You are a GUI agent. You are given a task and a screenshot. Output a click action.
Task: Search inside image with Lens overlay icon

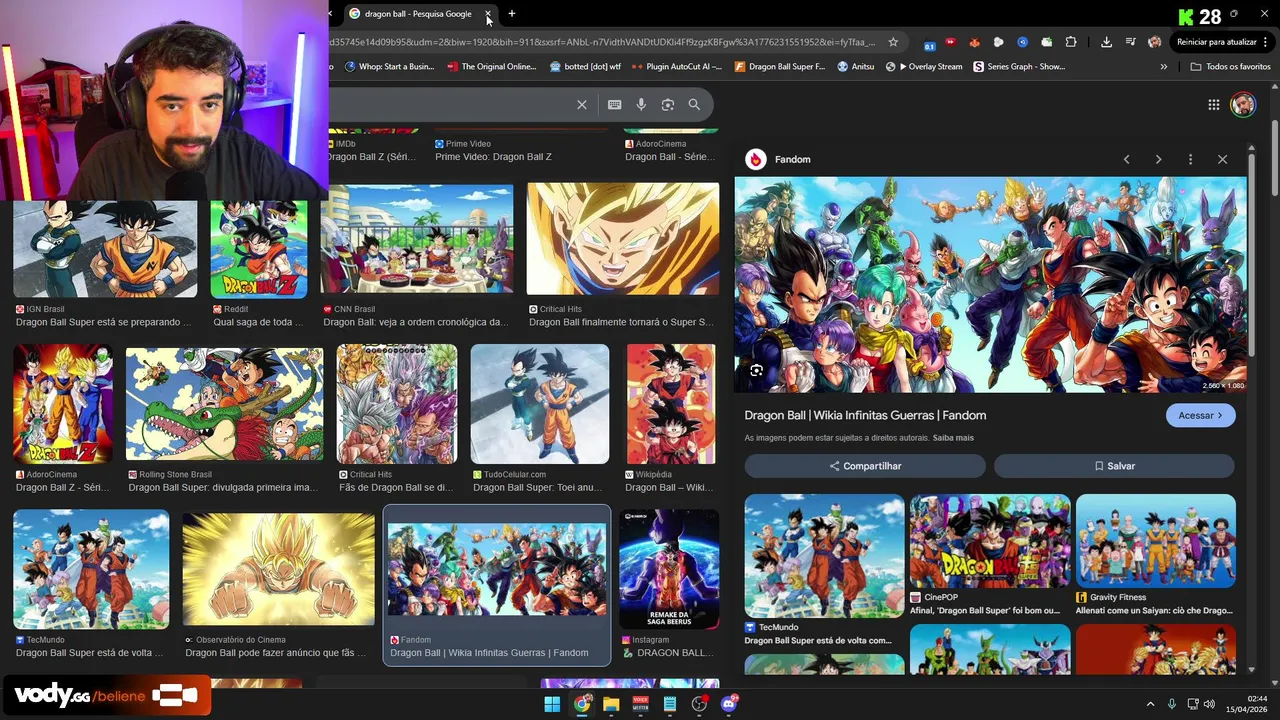pos(756,371)
